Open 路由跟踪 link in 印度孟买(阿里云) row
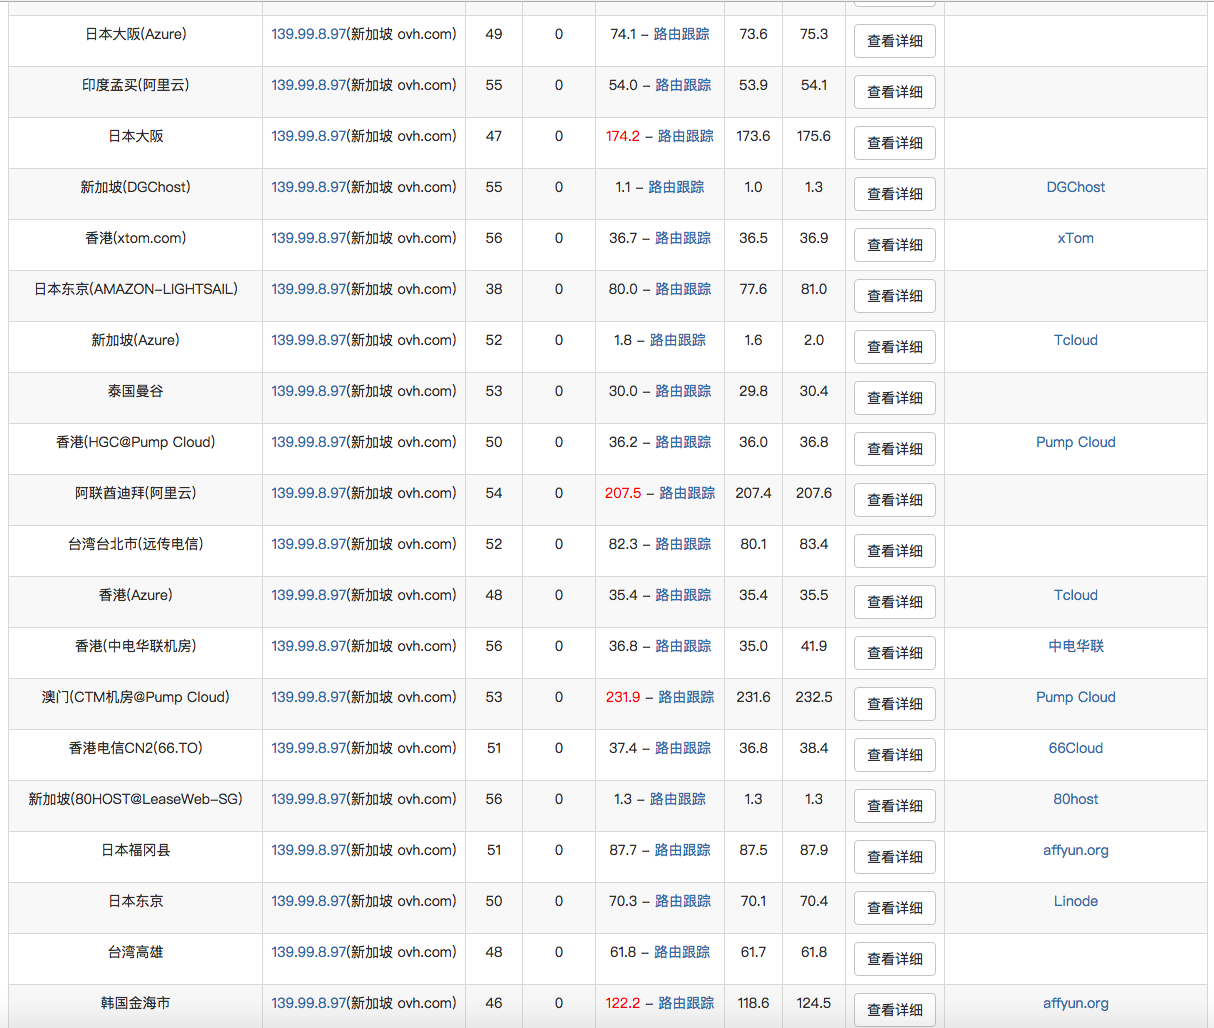 683,86
